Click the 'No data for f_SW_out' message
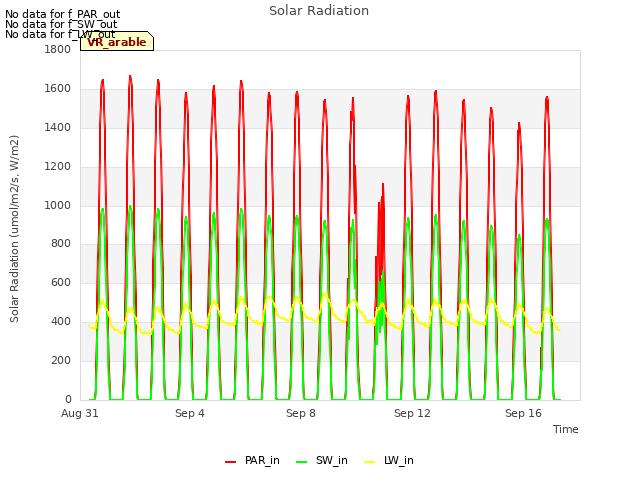 [x=61, y=24]
